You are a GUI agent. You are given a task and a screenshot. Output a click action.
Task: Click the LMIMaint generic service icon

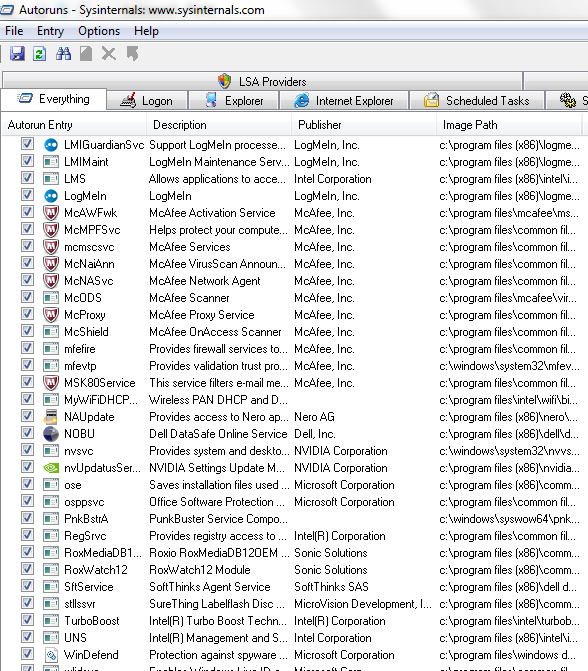[51, 162]
